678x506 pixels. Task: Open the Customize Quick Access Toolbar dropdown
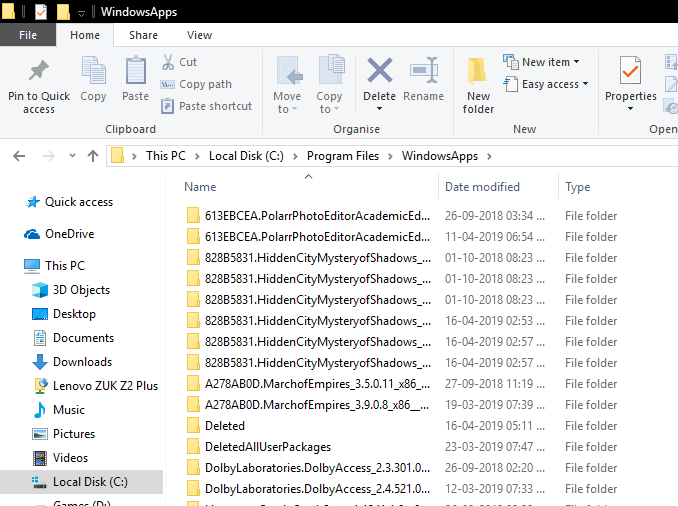[81, 13]
